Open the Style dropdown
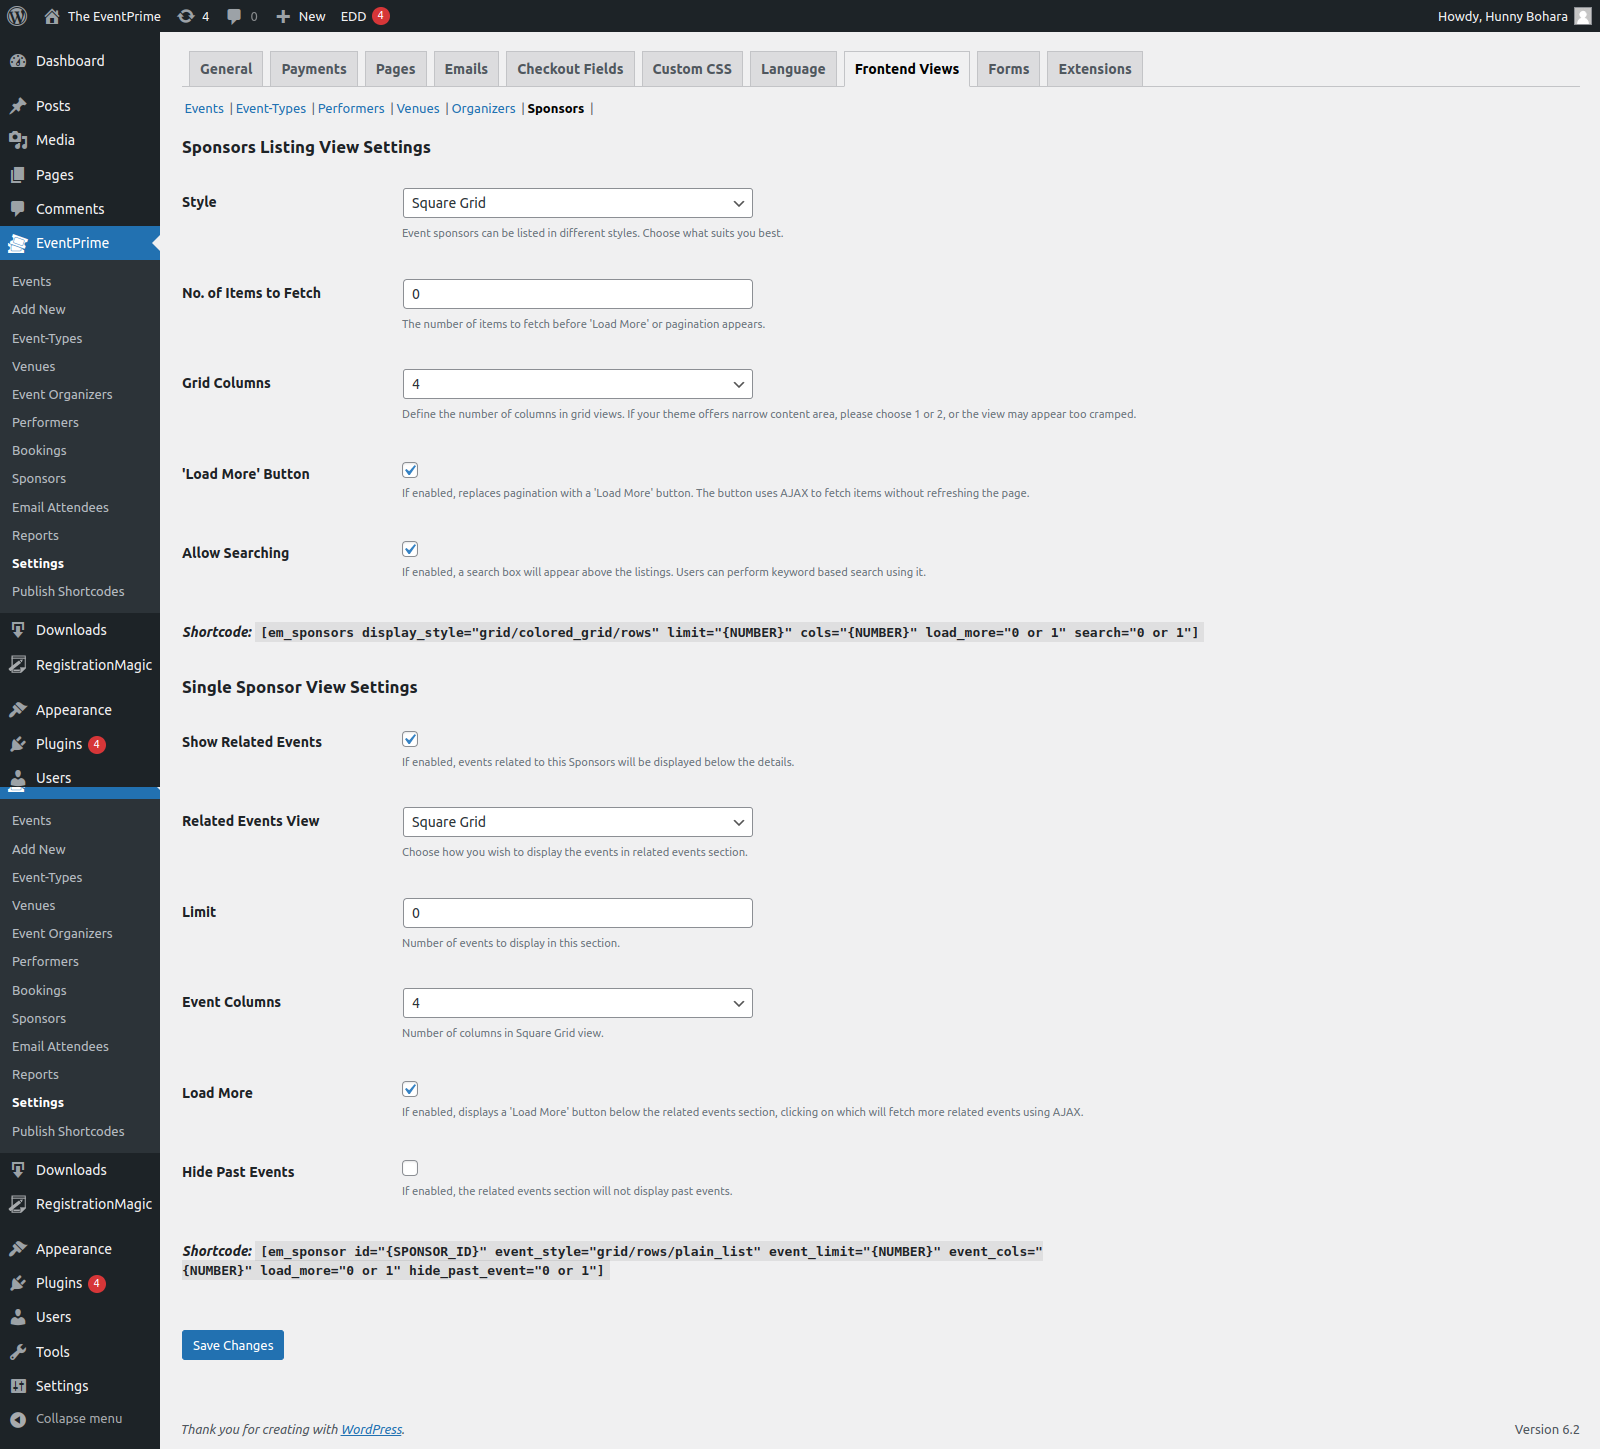 coord(577,203)
